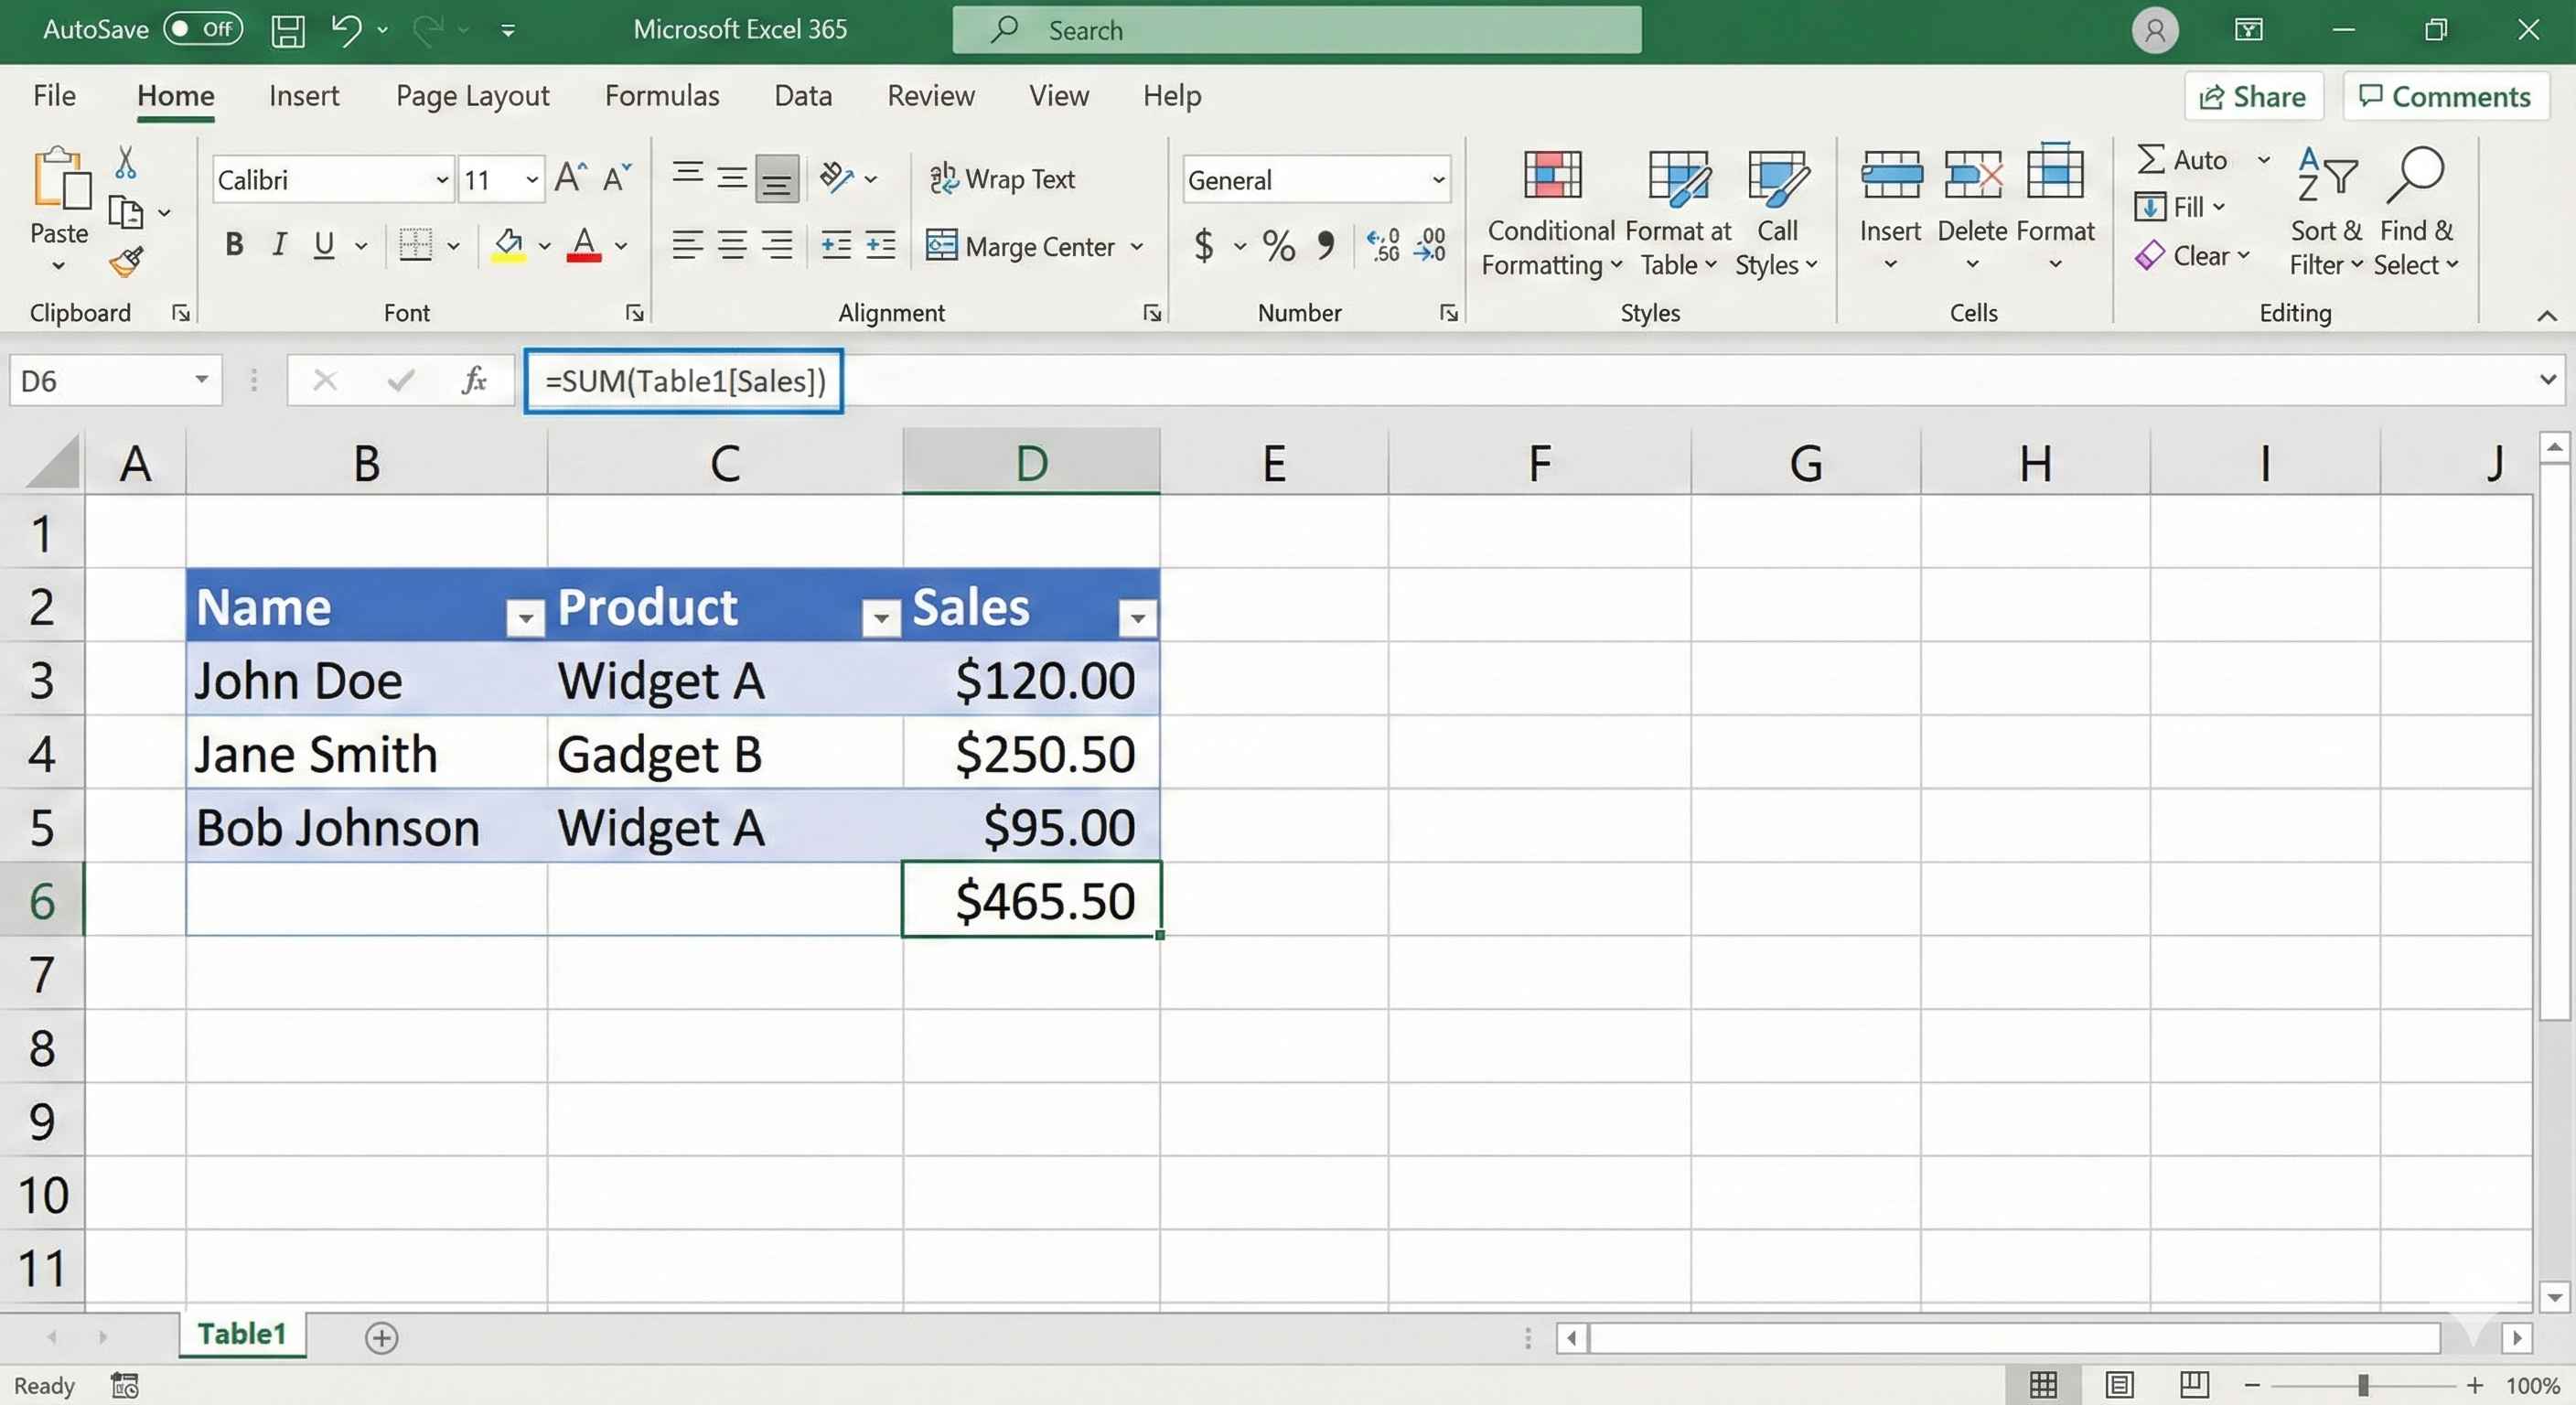Image resolution: width=2576 pixels, height=1405 pixels.
Task: Click the Share button
Action: point(2252,96)
